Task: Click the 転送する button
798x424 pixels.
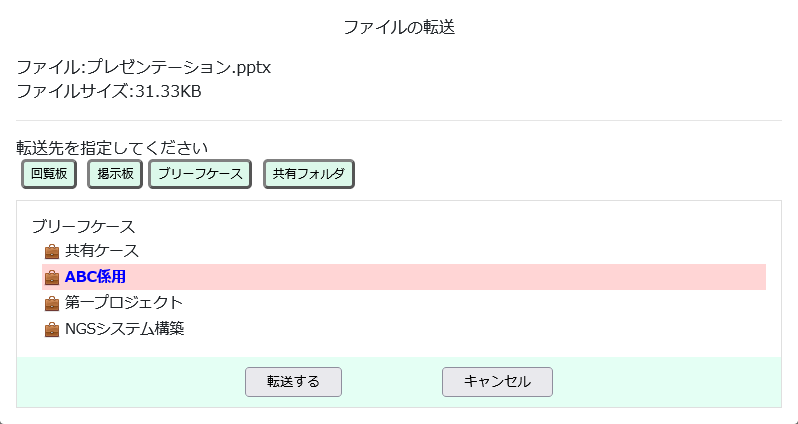Action: pyautogui.click(x=293, y=382)
